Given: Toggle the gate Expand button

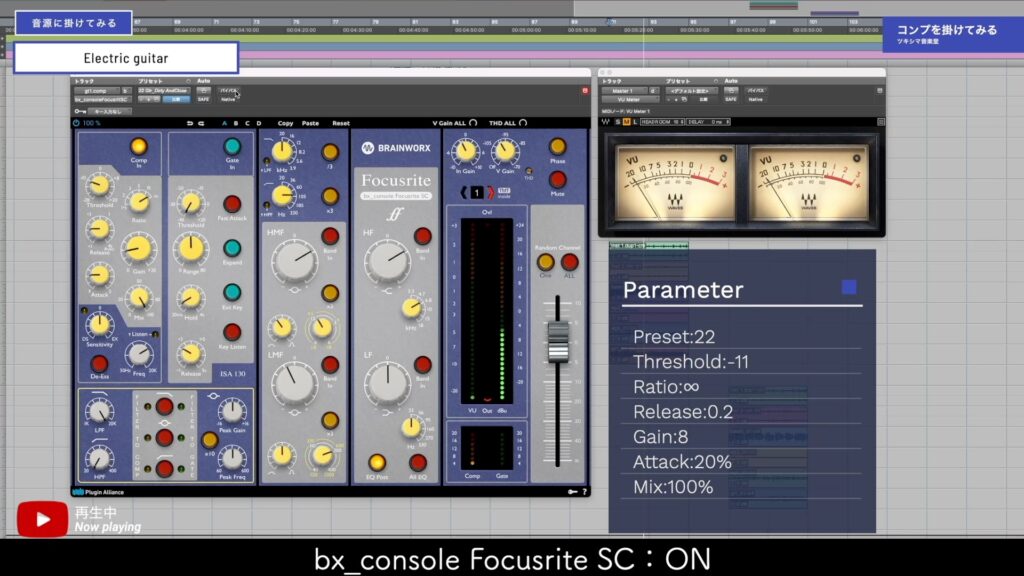Looking at the screenshot, I should [232, 248].
